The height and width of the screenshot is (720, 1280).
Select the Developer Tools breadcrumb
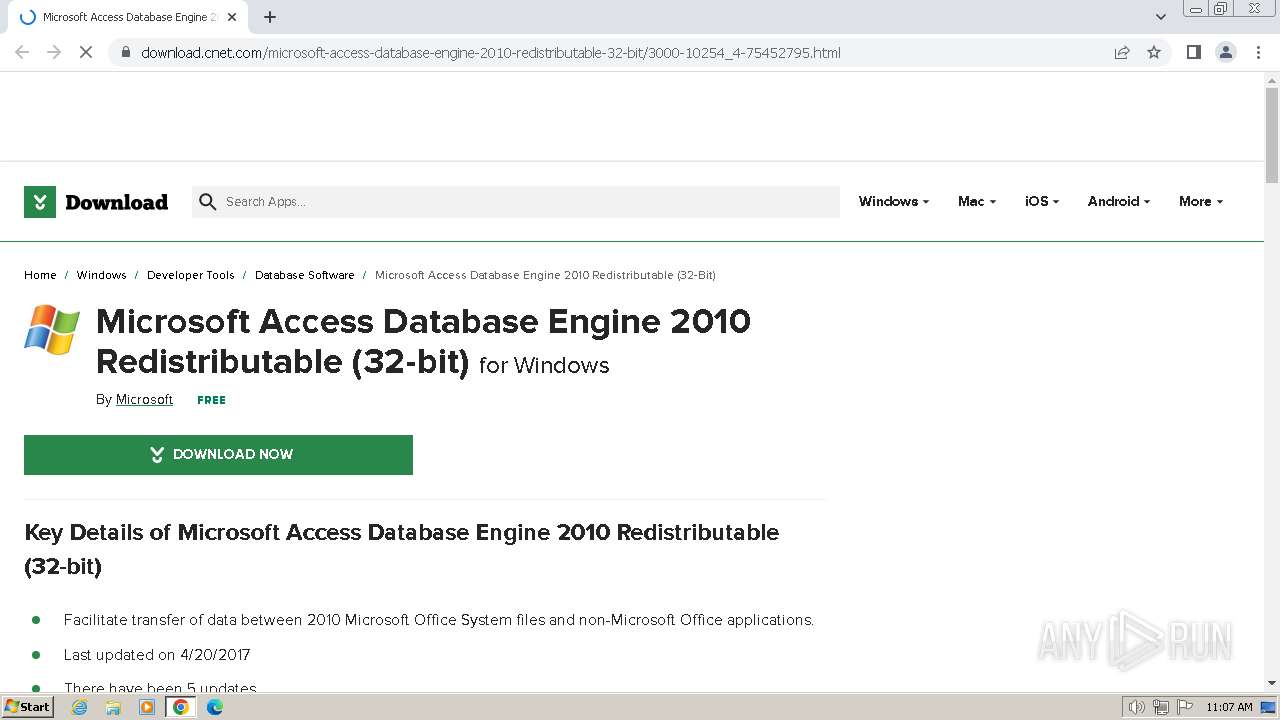click(x=190, y=275)
